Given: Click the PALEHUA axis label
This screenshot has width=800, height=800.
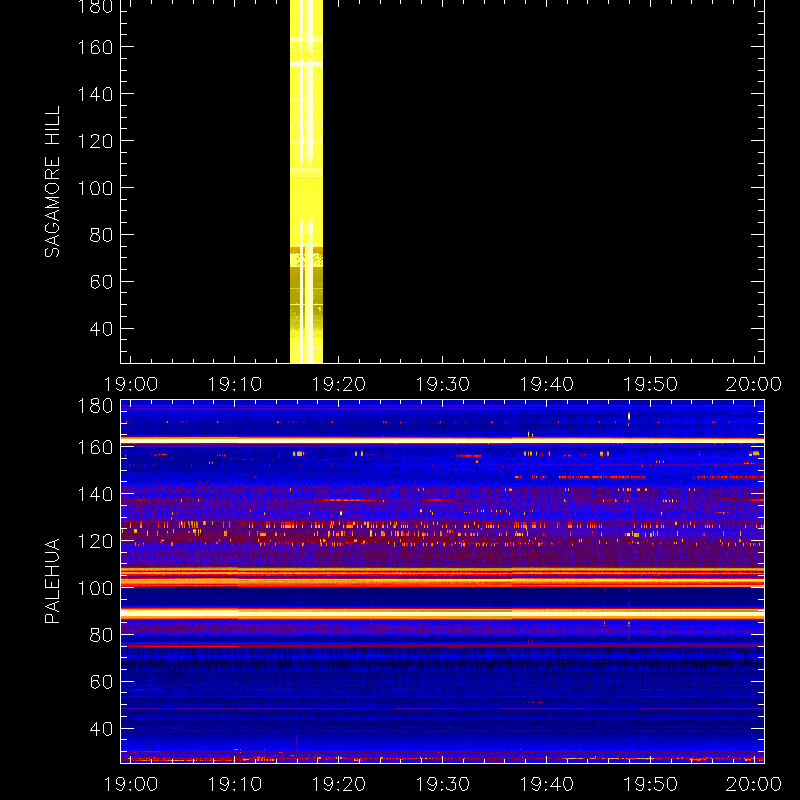Looking at the screenshot, I should pyautogui.click(x=52, y=581).
